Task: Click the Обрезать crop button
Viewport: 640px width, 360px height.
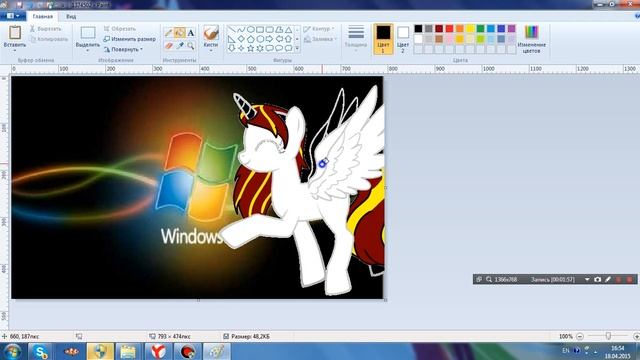Action: (120, 29)
